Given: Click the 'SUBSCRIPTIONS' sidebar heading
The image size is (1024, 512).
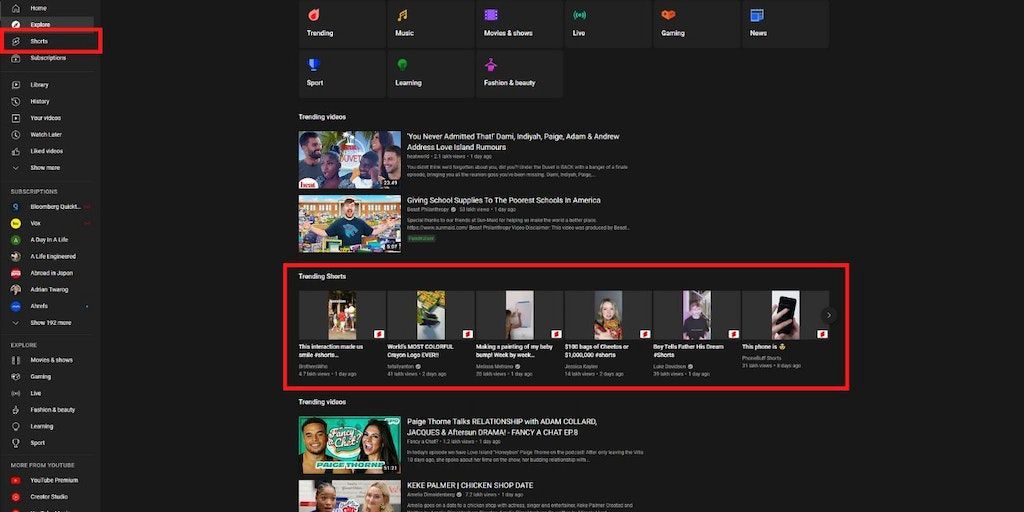Looking at the screenshot, I should coord(34,191).
